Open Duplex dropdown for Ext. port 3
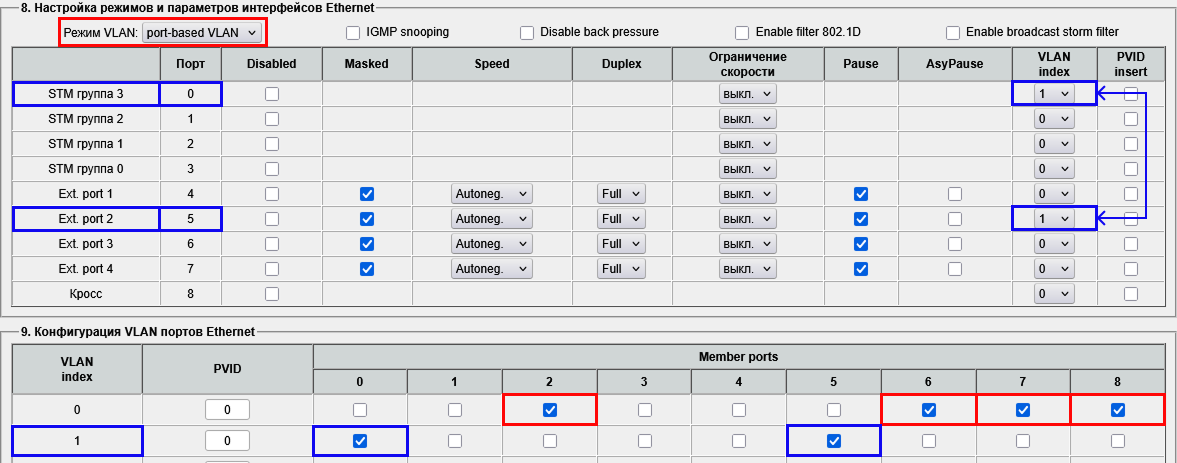This screenshot has height=463, width=1177. (x=621, y=244)
